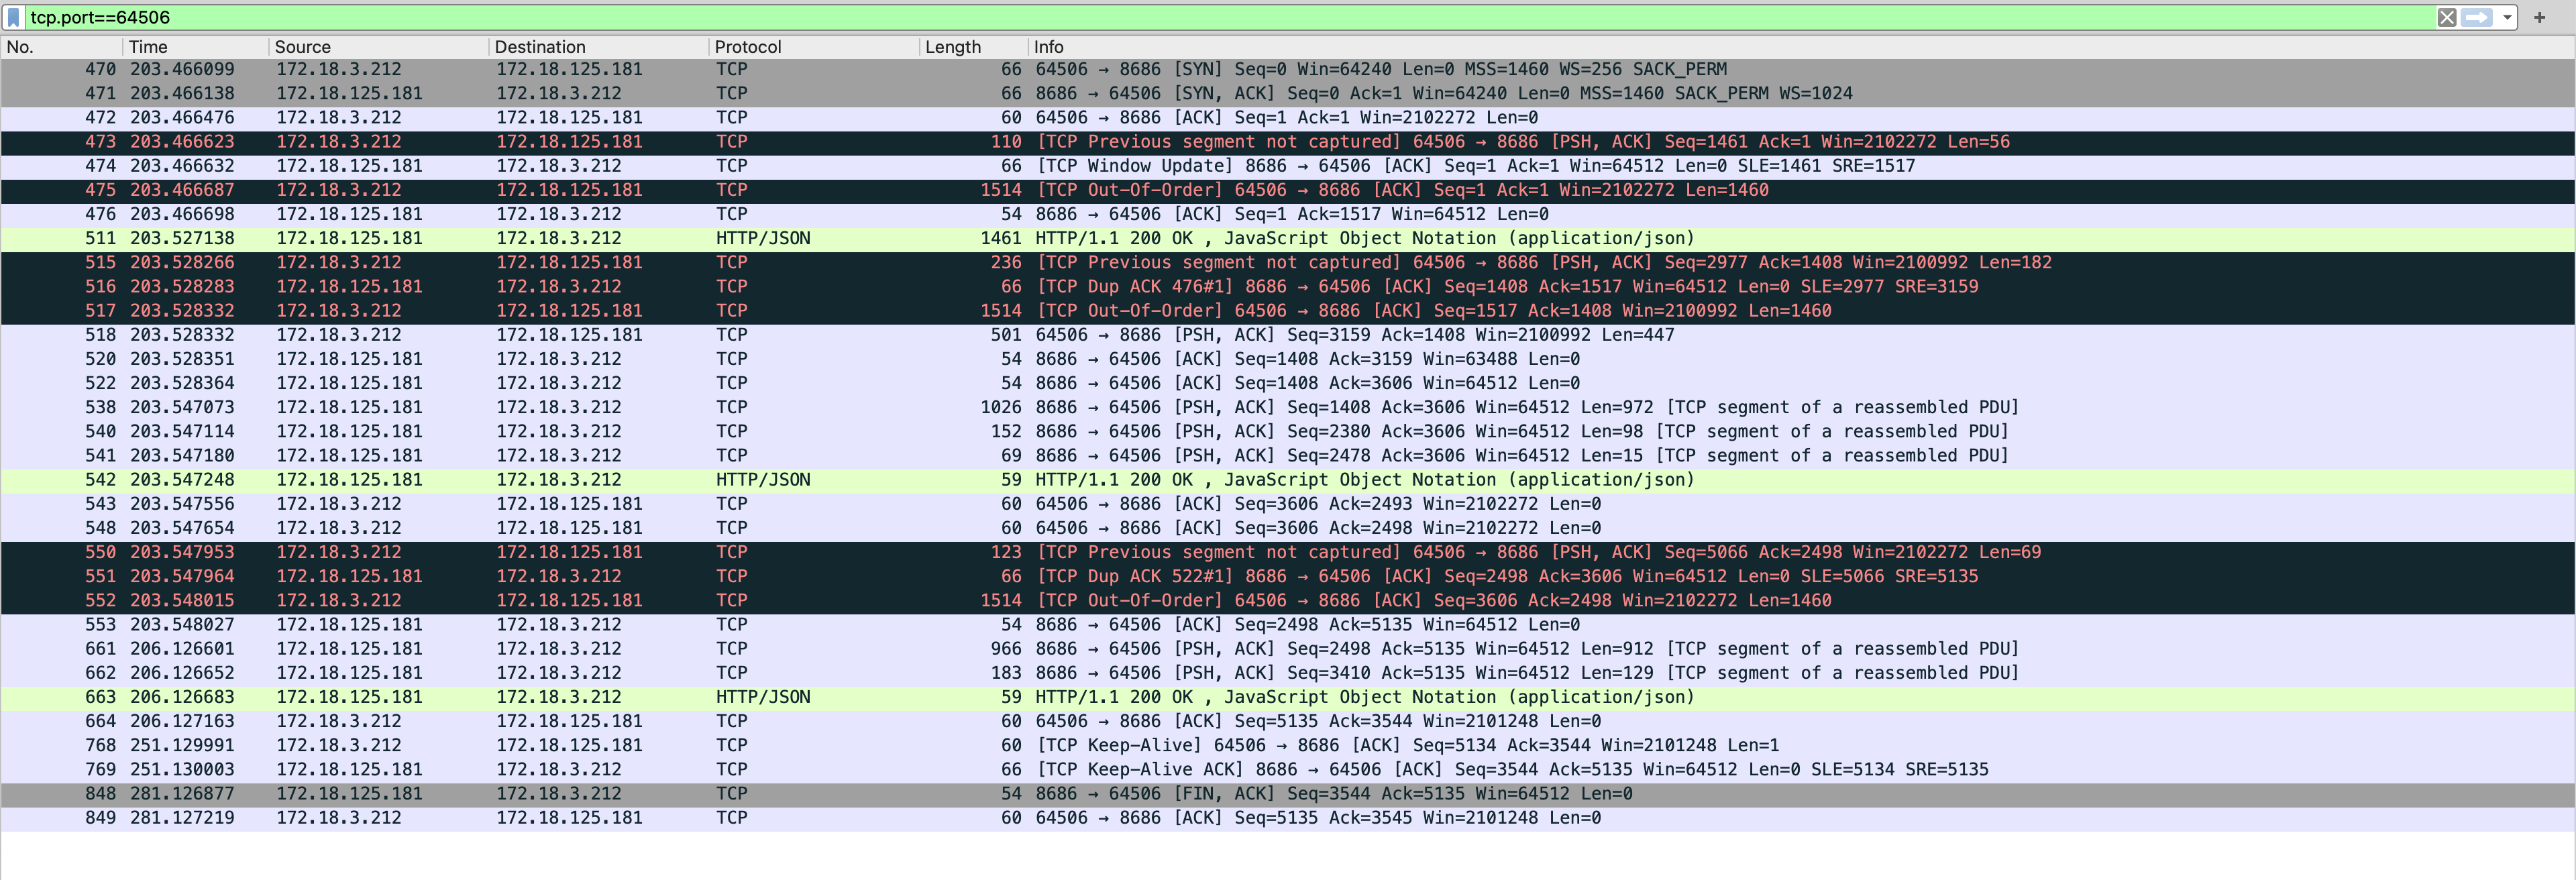Screen dimensions: 2576x880
Task: Click source 172.18.3.212 in packet 470
Action: tap(339, 69)
